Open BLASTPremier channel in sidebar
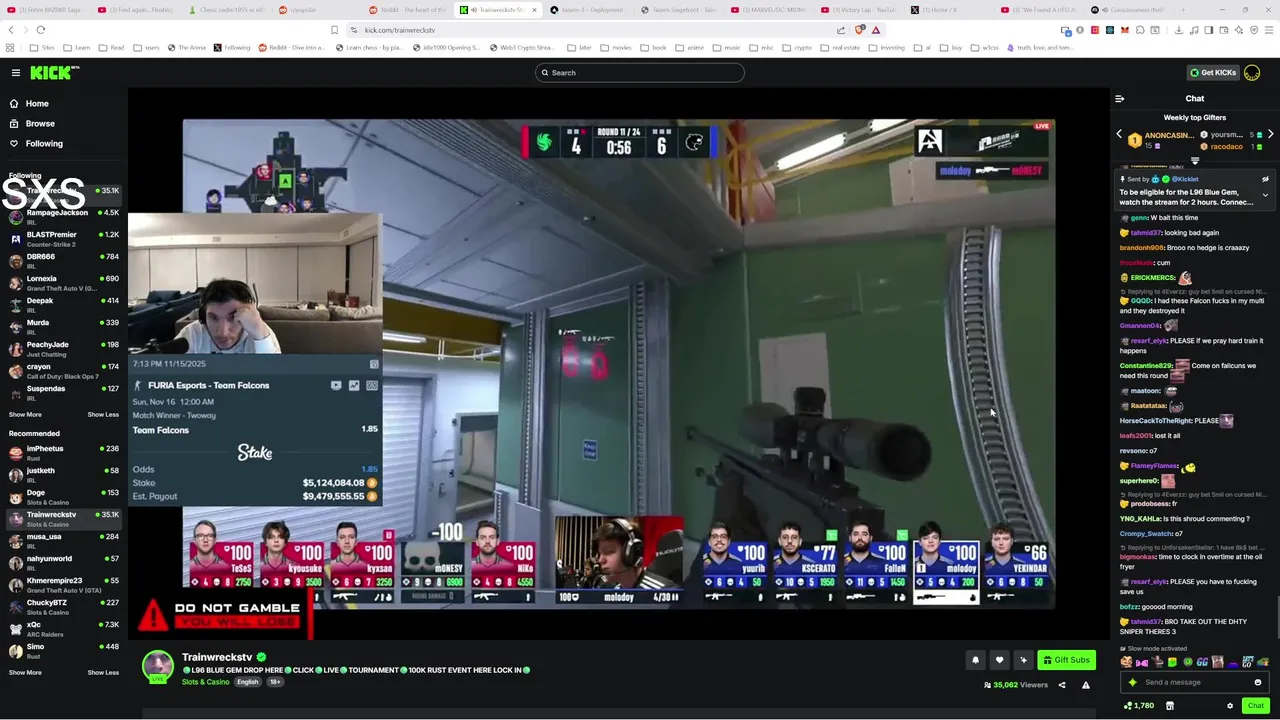The width and height of the screenshot is (1280, 720). coord(64,238)
